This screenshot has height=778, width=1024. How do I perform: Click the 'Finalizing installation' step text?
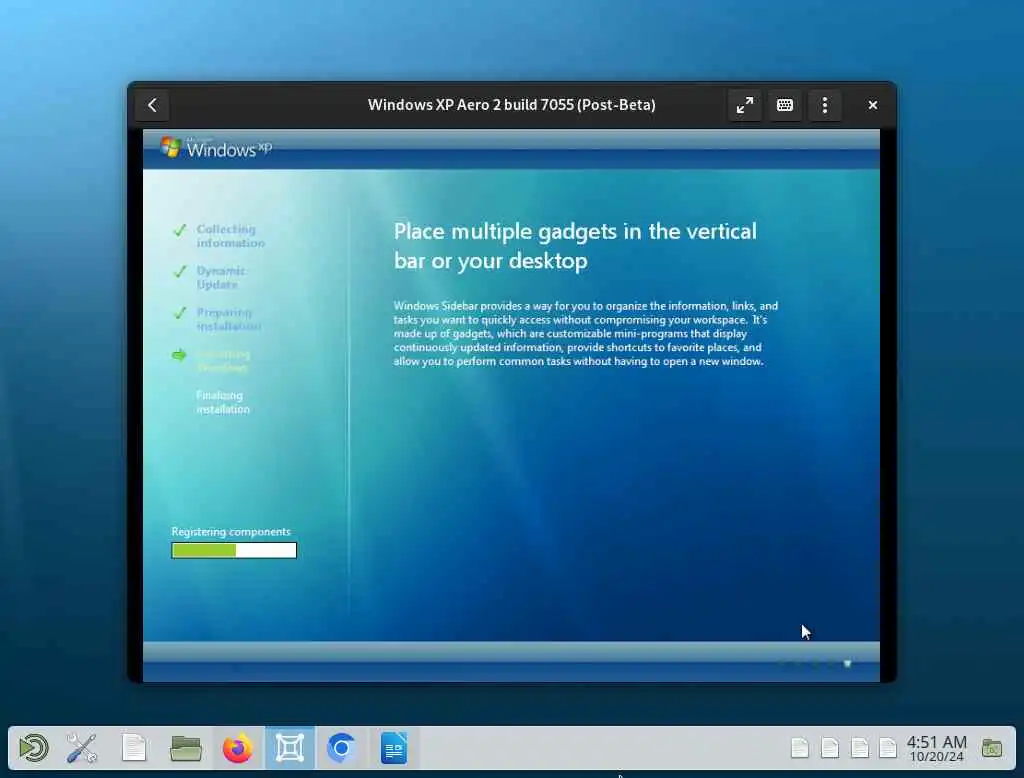223,402
